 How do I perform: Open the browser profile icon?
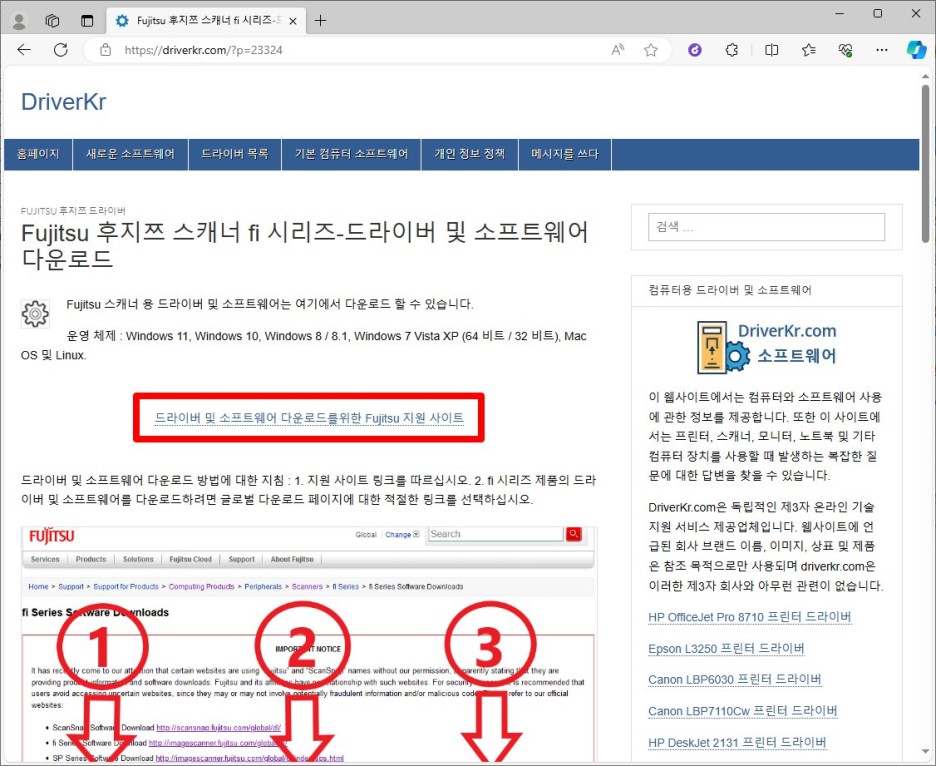click(19, 21)
